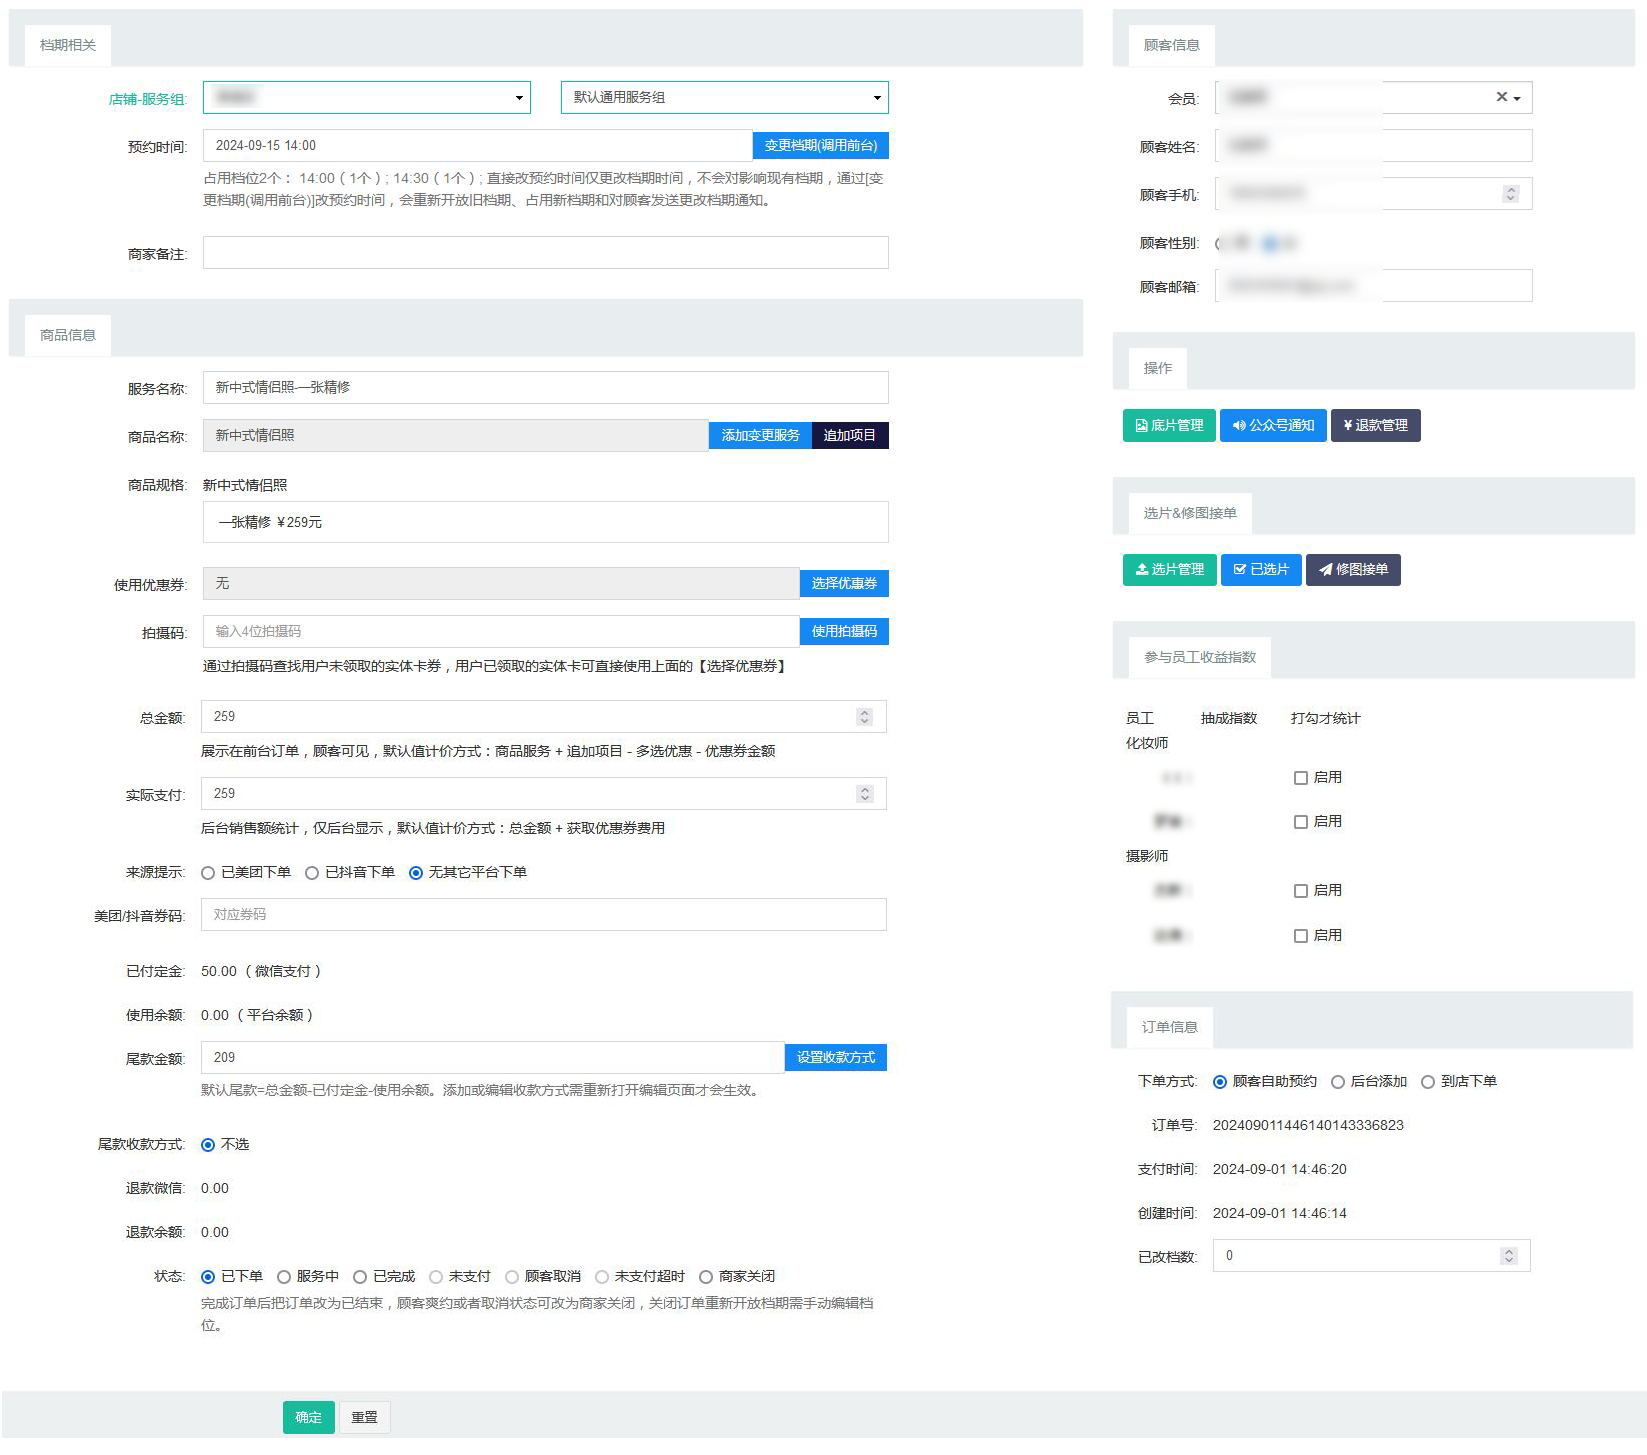This screenshot has width=1647, height=1455.
Task: Click the 公众号通知 speaker button
Action: (x=1273, y=426)
